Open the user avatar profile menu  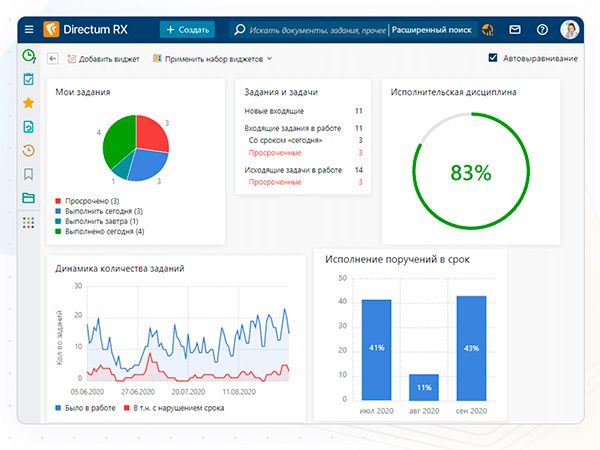coord(569,29)
